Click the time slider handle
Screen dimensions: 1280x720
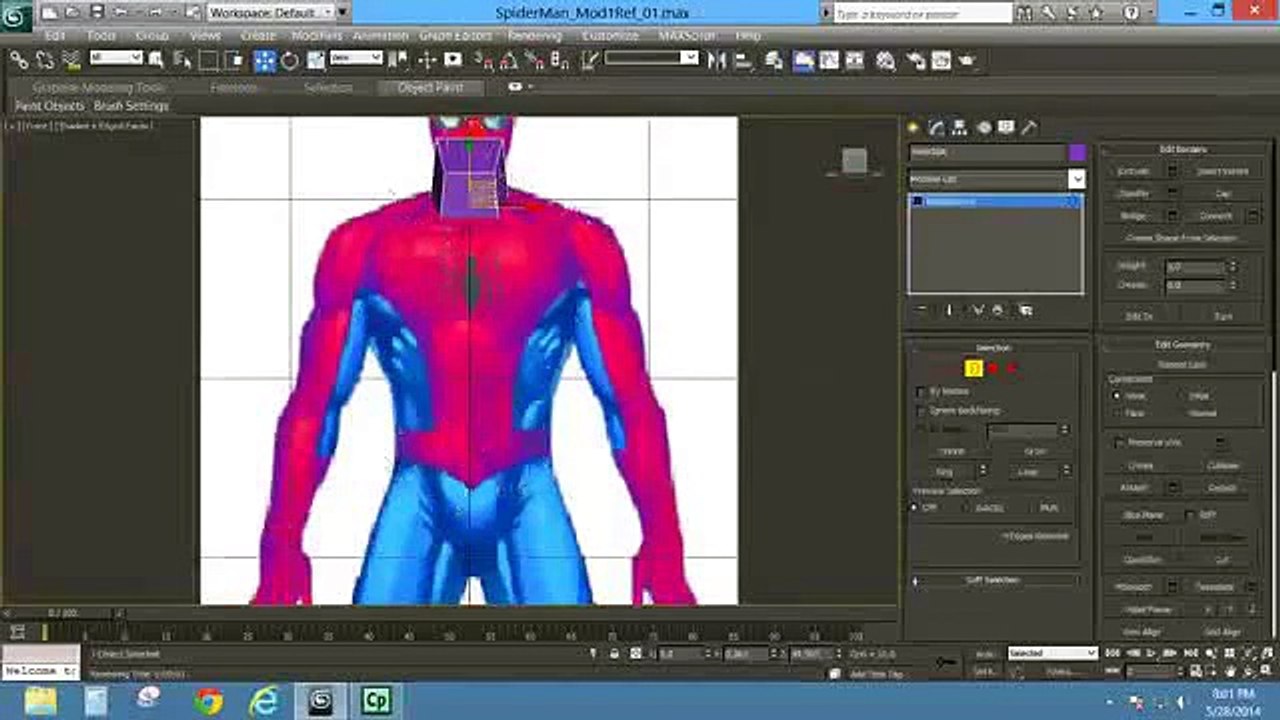click(63, 612)
